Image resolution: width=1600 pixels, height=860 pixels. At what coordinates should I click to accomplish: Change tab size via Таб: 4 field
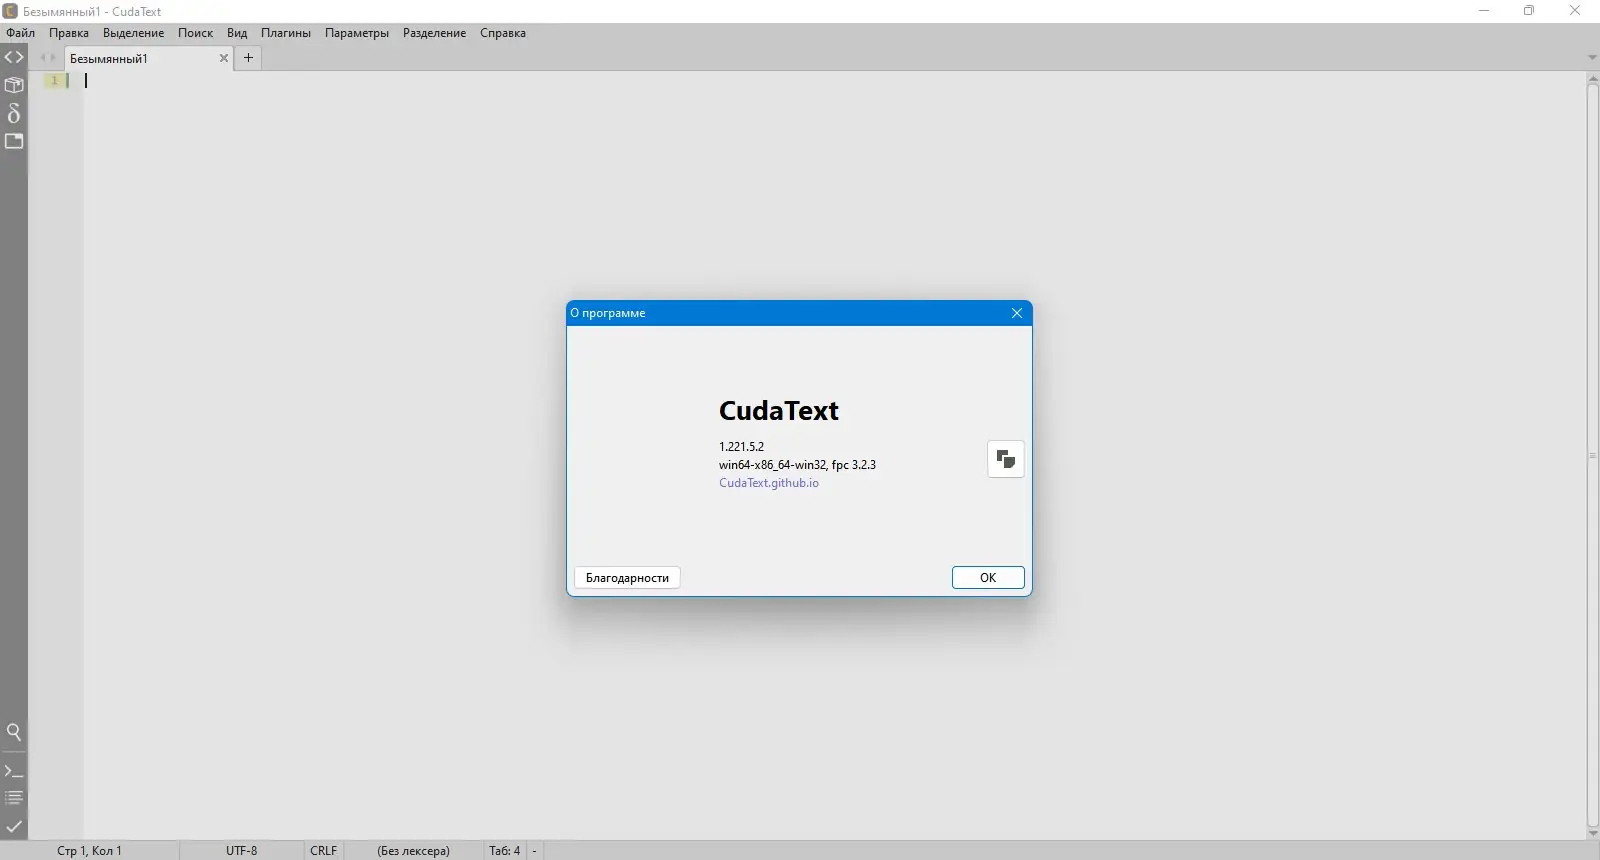504,851
